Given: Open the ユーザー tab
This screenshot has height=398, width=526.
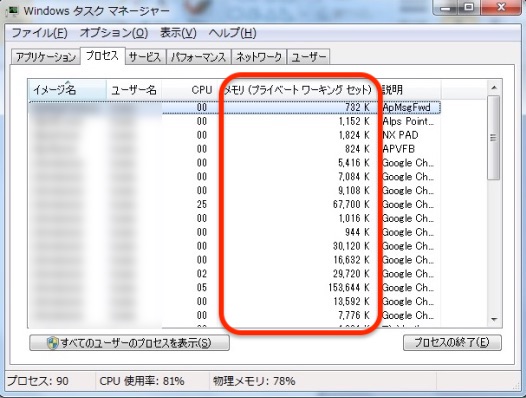Looking at the screenshot, I should (309, 57).
